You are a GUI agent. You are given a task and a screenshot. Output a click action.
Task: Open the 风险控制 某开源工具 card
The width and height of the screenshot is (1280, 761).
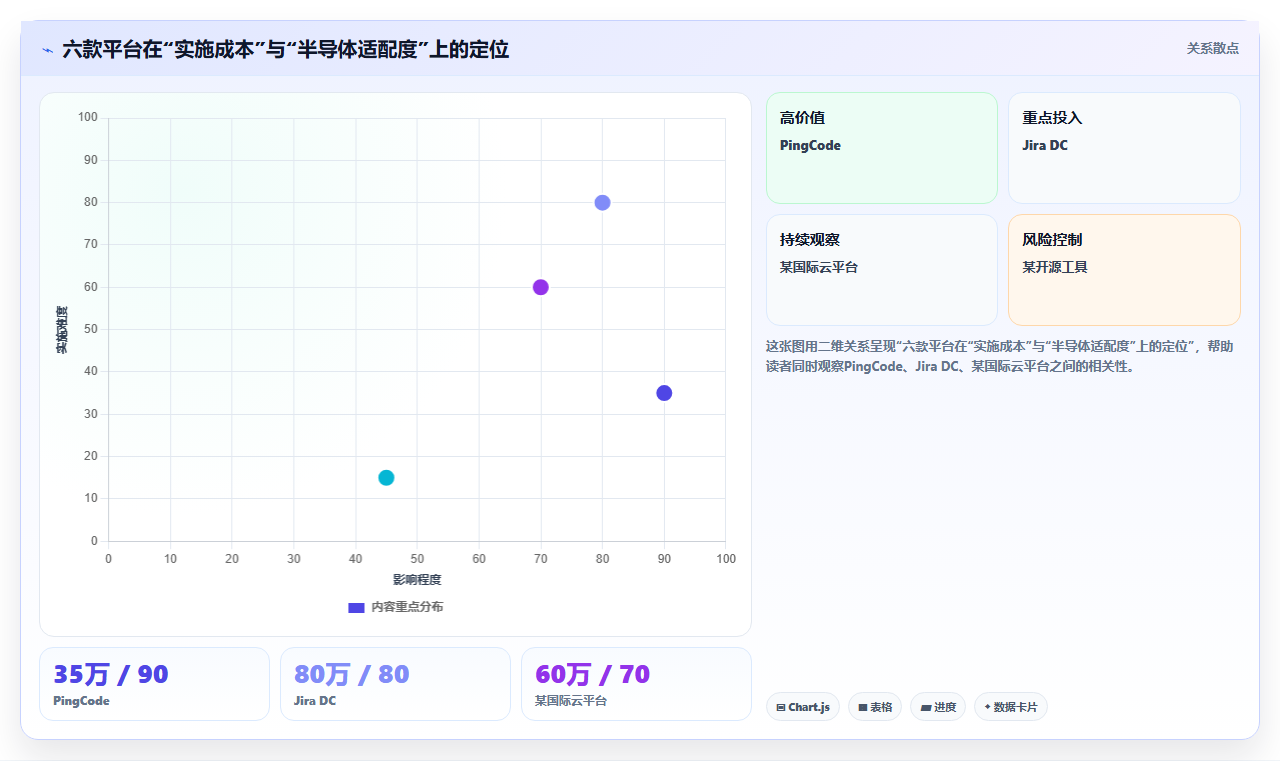pos(1124,270)
